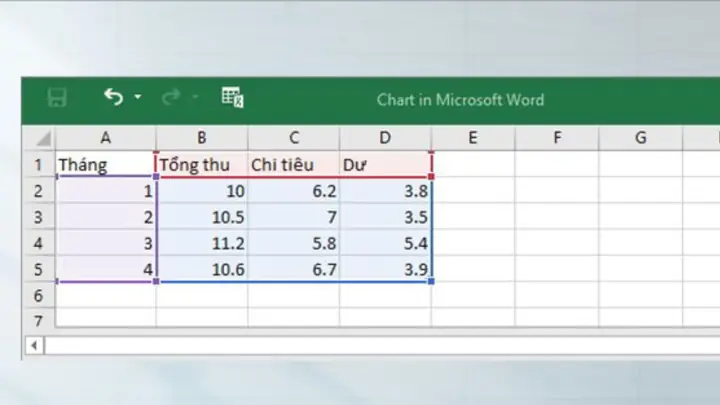Click the cell containing Tháng
This screenshot has height=405, width=720.
click(106, 164)
